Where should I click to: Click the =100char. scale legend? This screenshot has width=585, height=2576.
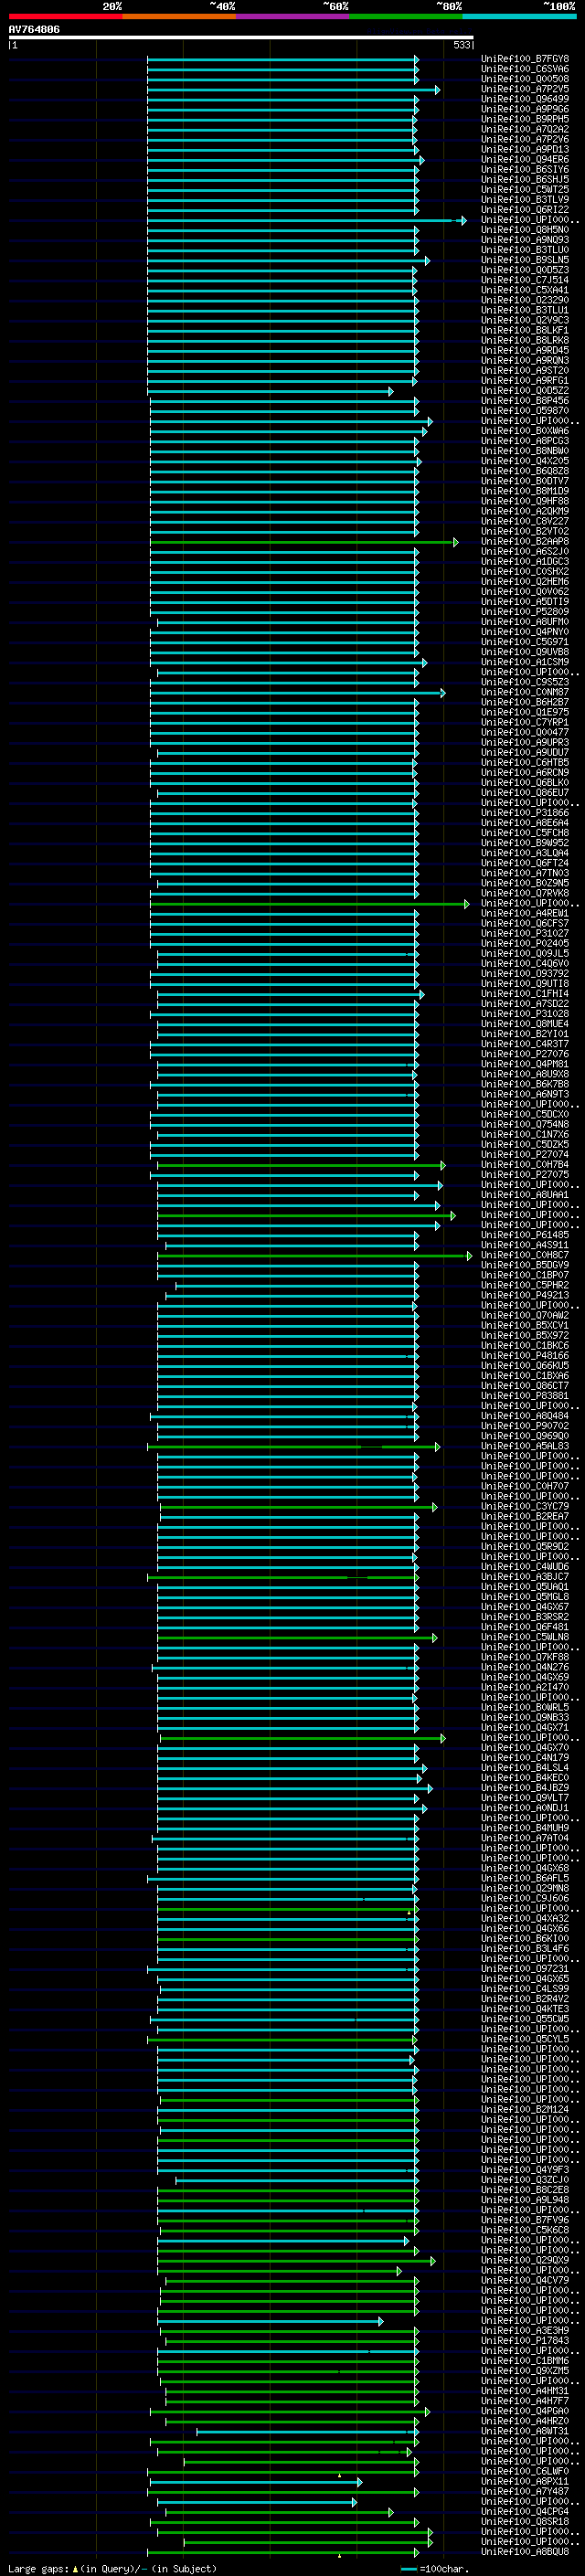pyautogui.click(x=436, y=2569)
